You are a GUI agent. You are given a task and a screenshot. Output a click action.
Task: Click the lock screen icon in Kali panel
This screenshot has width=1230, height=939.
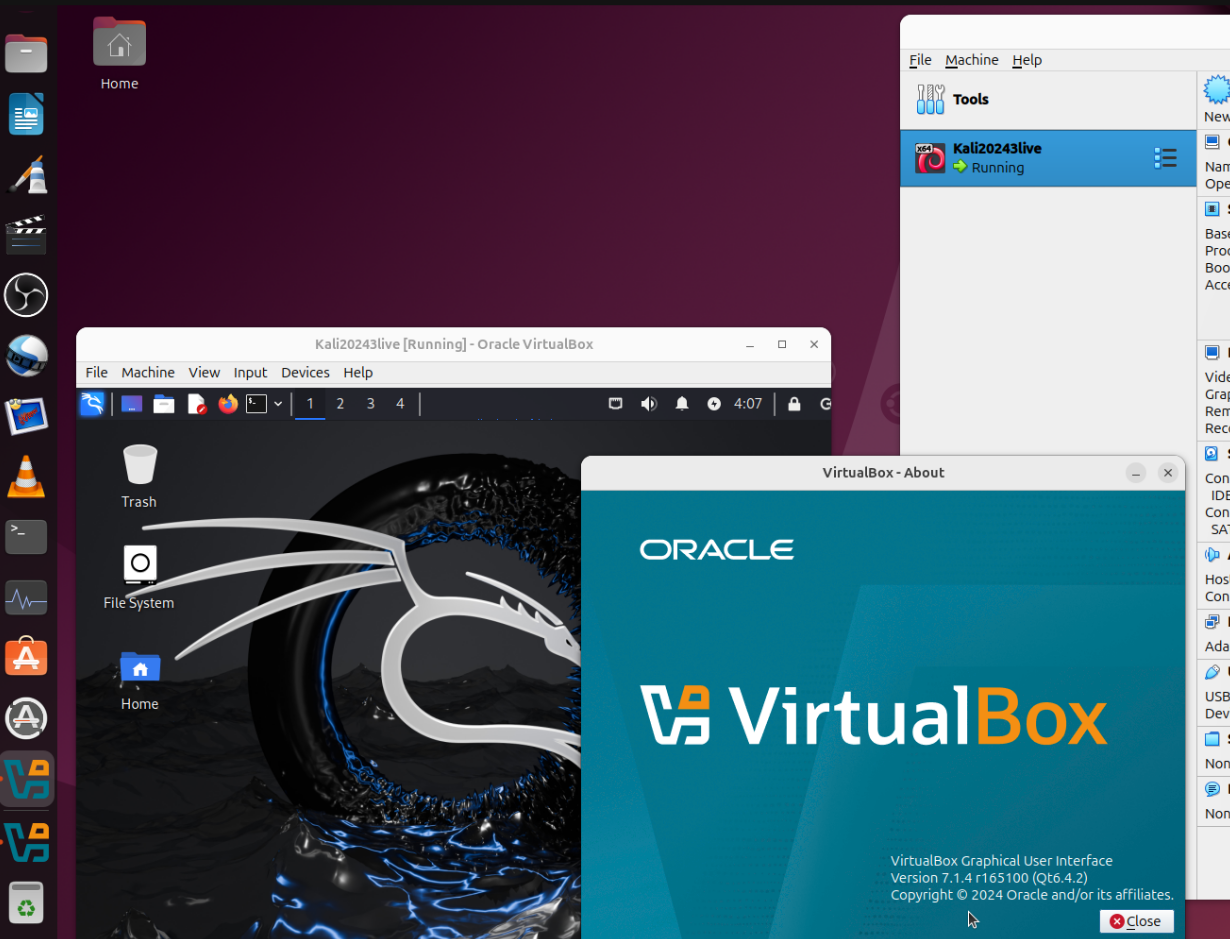tap(794, 404)
